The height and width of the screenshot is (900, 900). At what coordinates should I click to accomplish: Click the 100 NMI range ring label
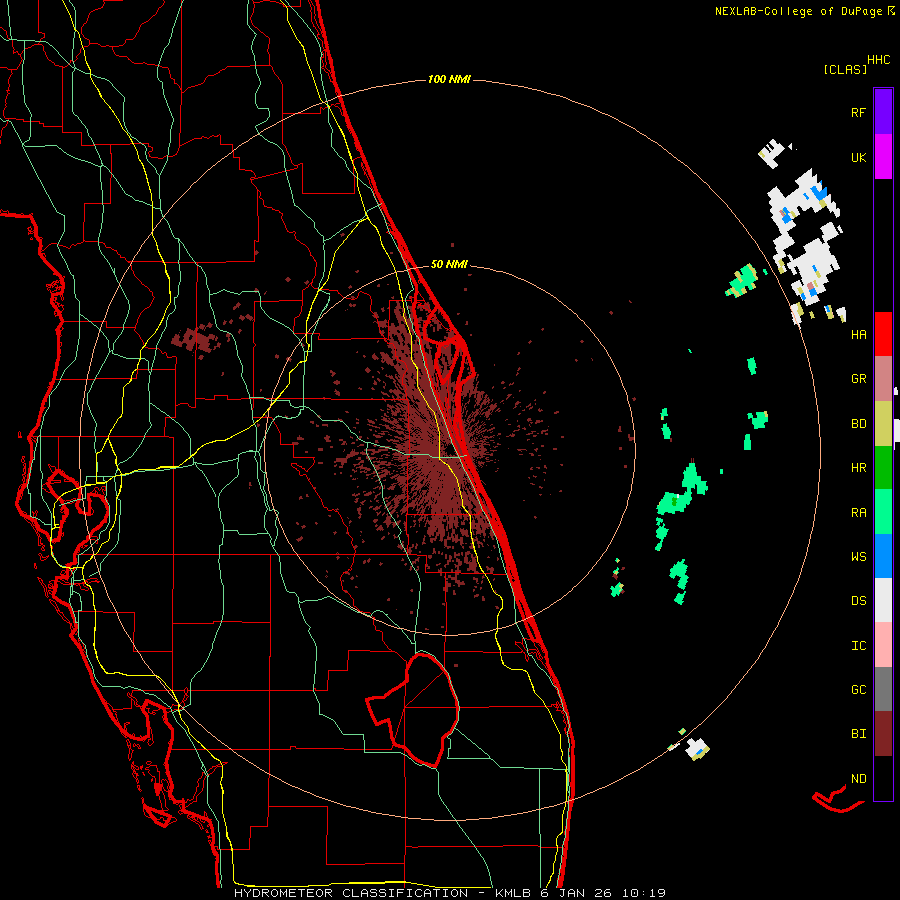449,79
